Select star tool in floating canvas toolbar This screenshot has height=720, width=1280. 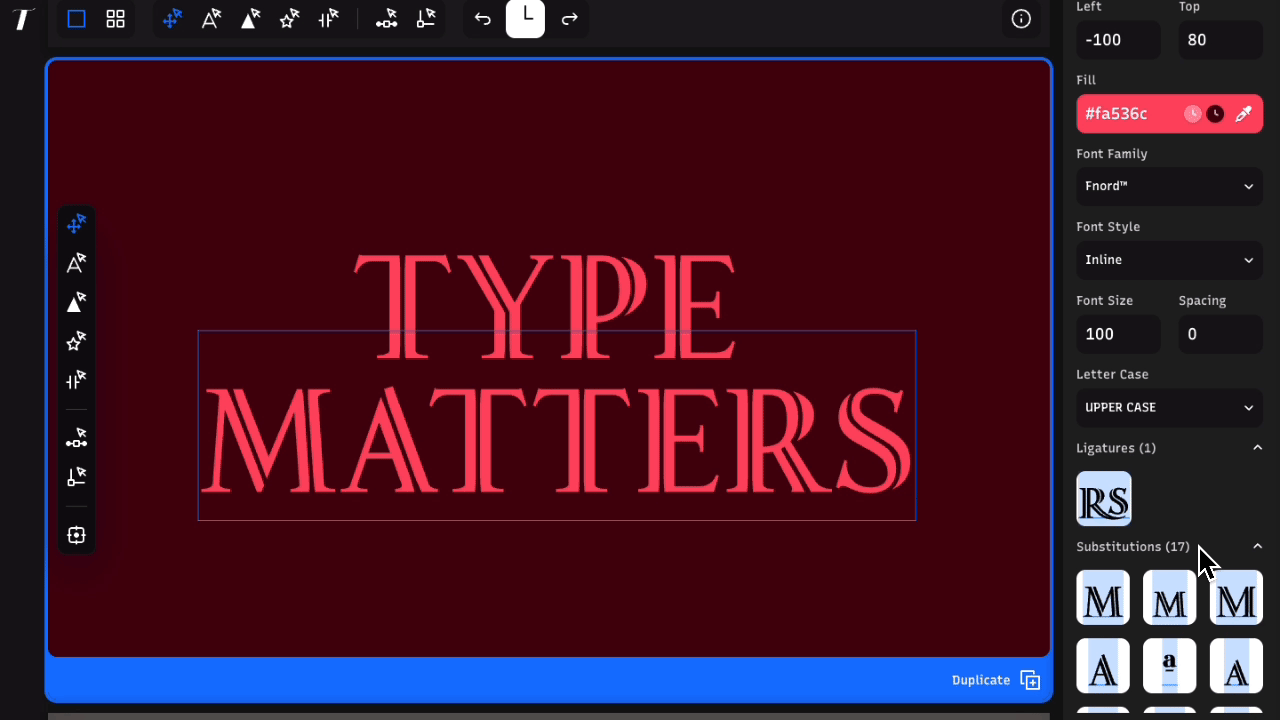pyautogui.click(x=76, y=341)
